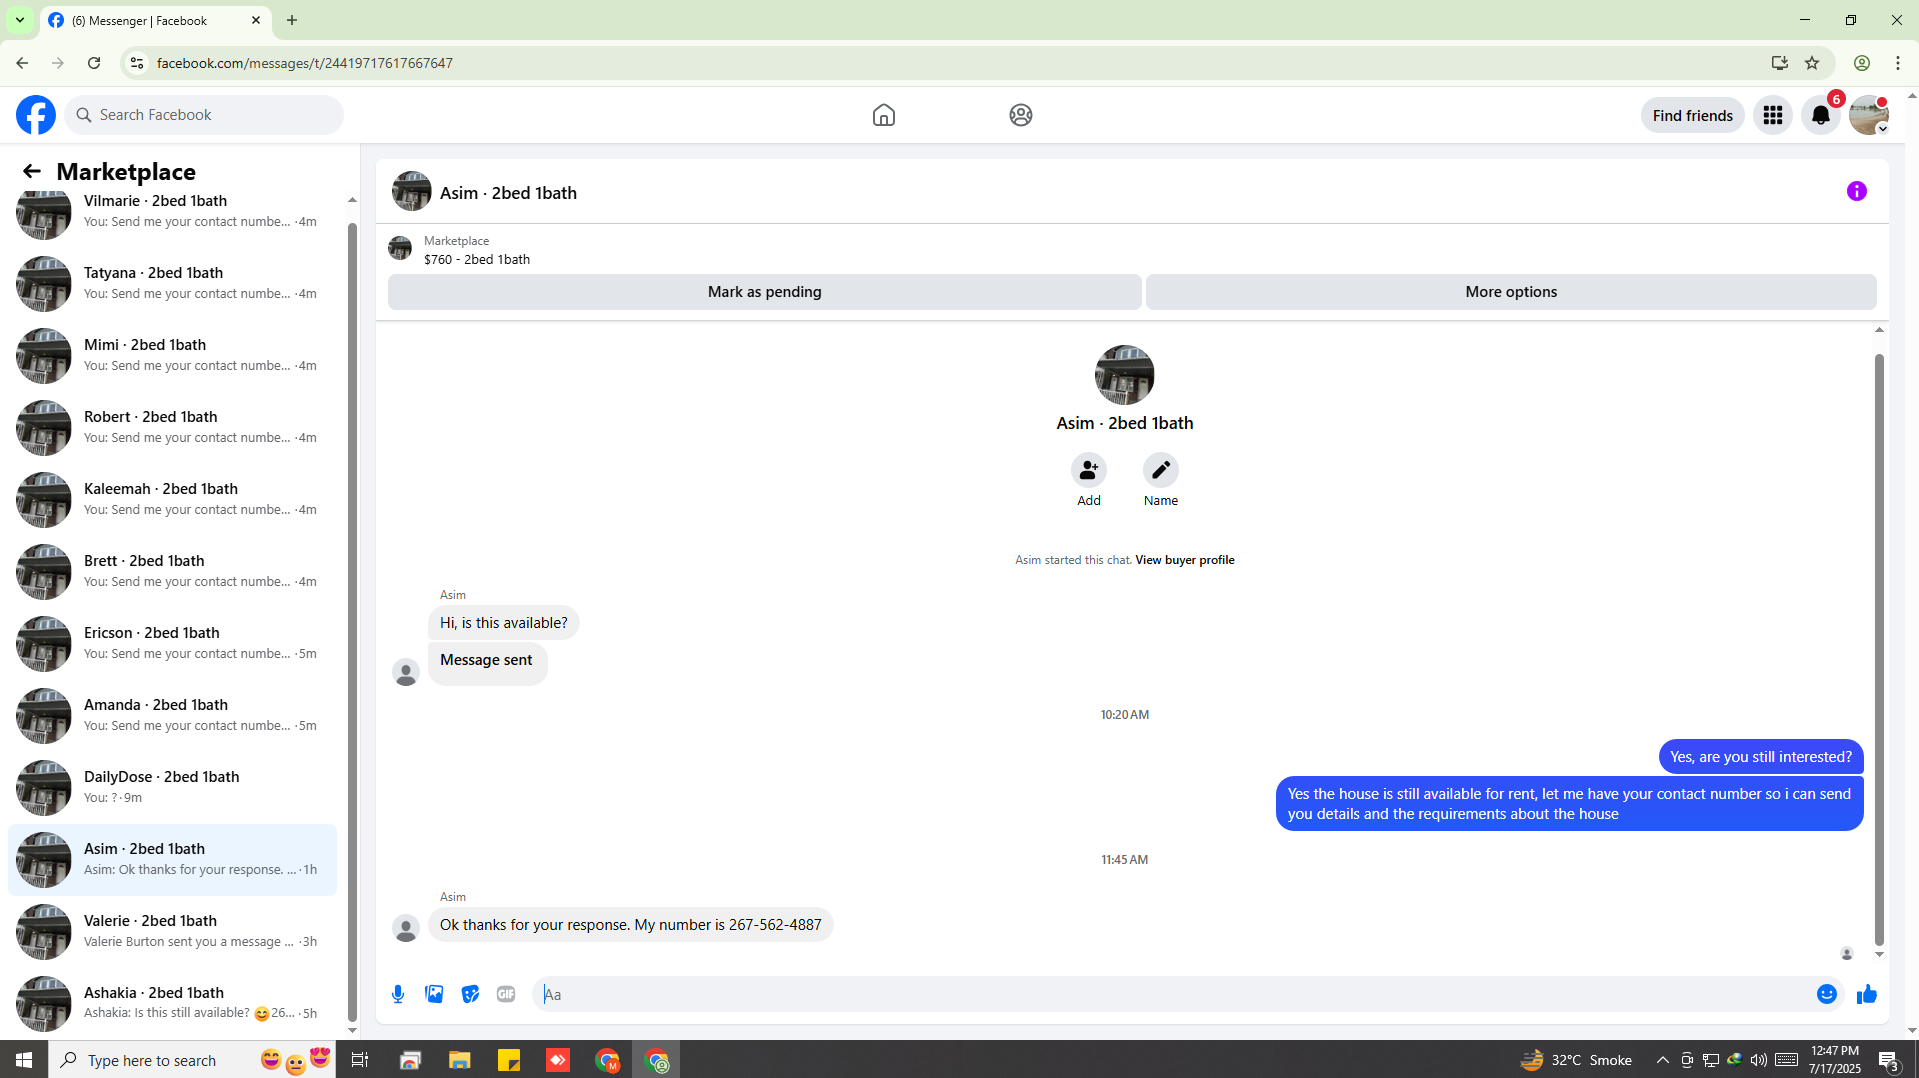The width and height of the screenshot is (1919, 1078).
Task: Select the Asim 2bed 1bath conversation
Action: pyautogui.click(x=172, y=859)
